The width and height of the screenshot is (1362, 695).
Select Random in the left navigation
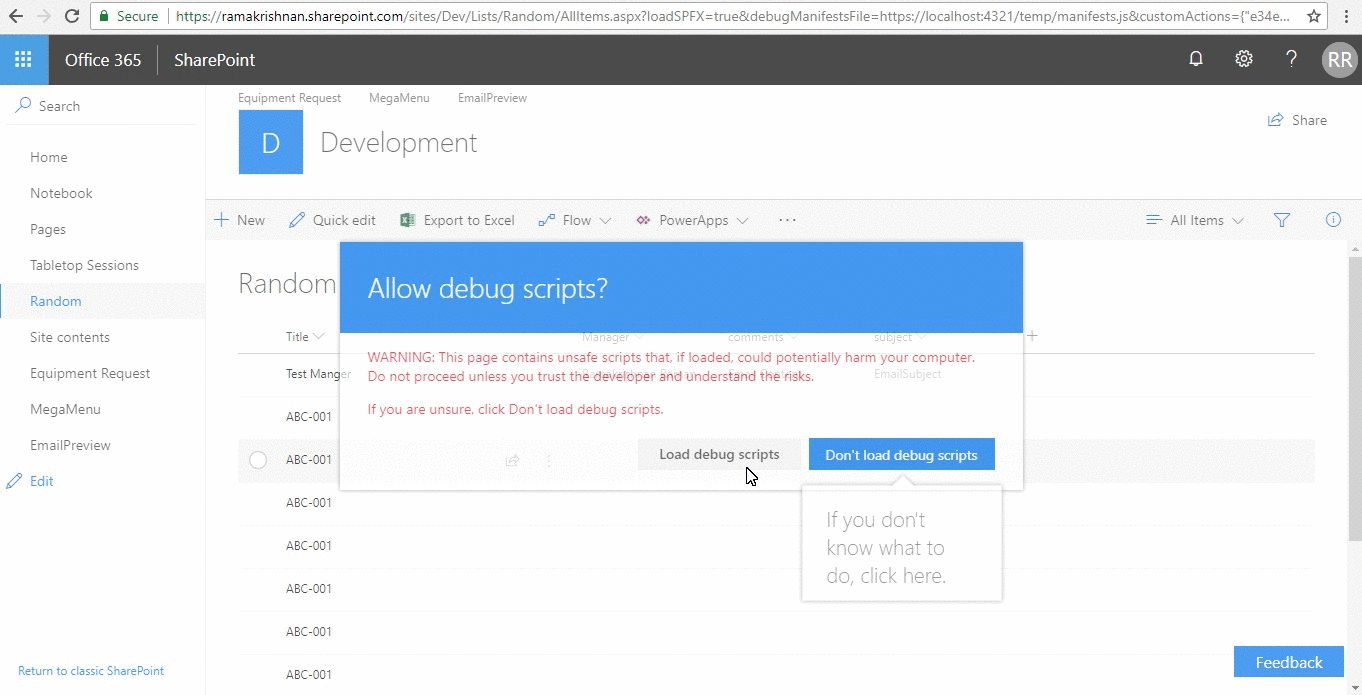pos(56,301)
